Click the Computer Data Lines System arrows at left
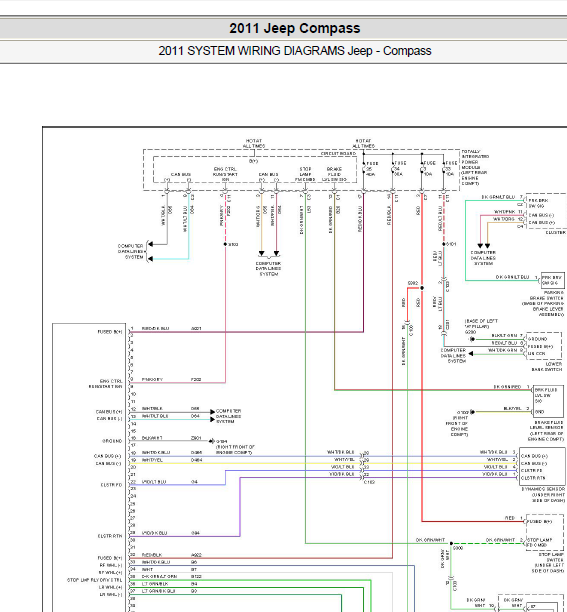The image size is (567, 612). coord(150,251)
